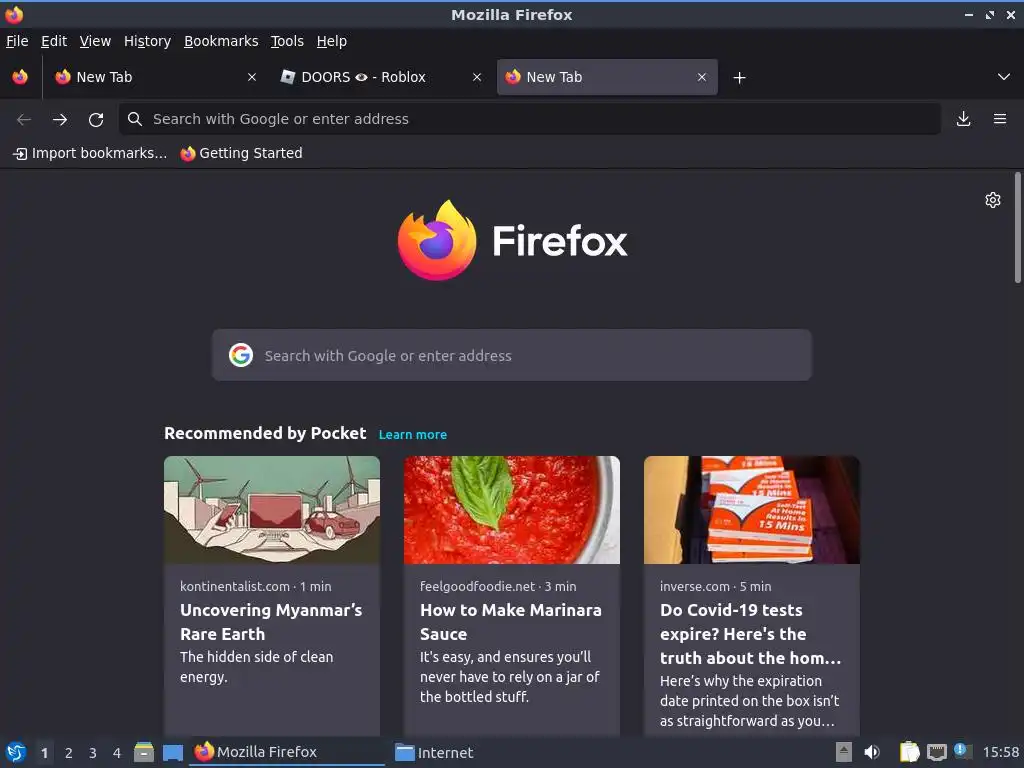Click inverse.com source text

[695, 586]
